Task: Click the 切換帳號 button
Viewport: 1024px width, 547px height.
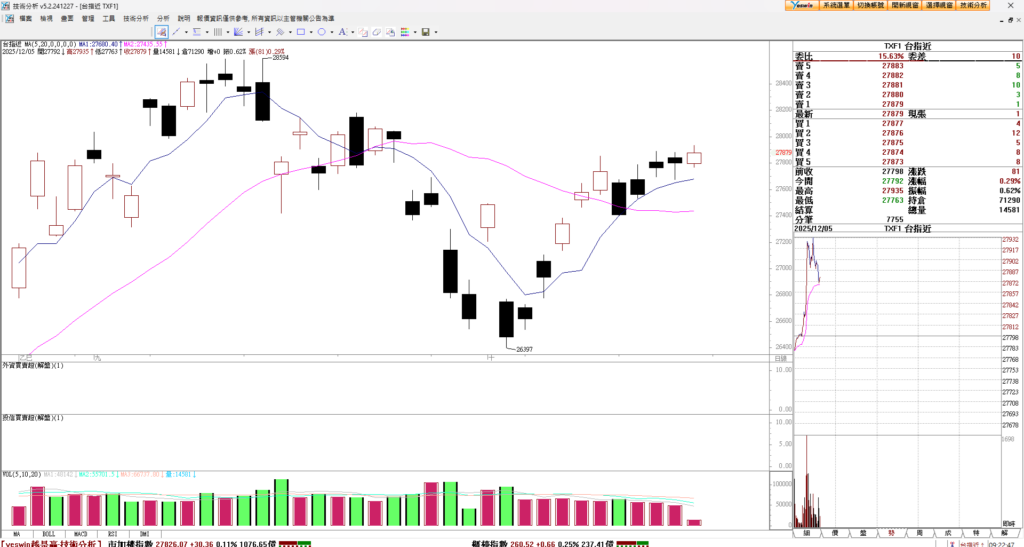Action: point(870,5)
